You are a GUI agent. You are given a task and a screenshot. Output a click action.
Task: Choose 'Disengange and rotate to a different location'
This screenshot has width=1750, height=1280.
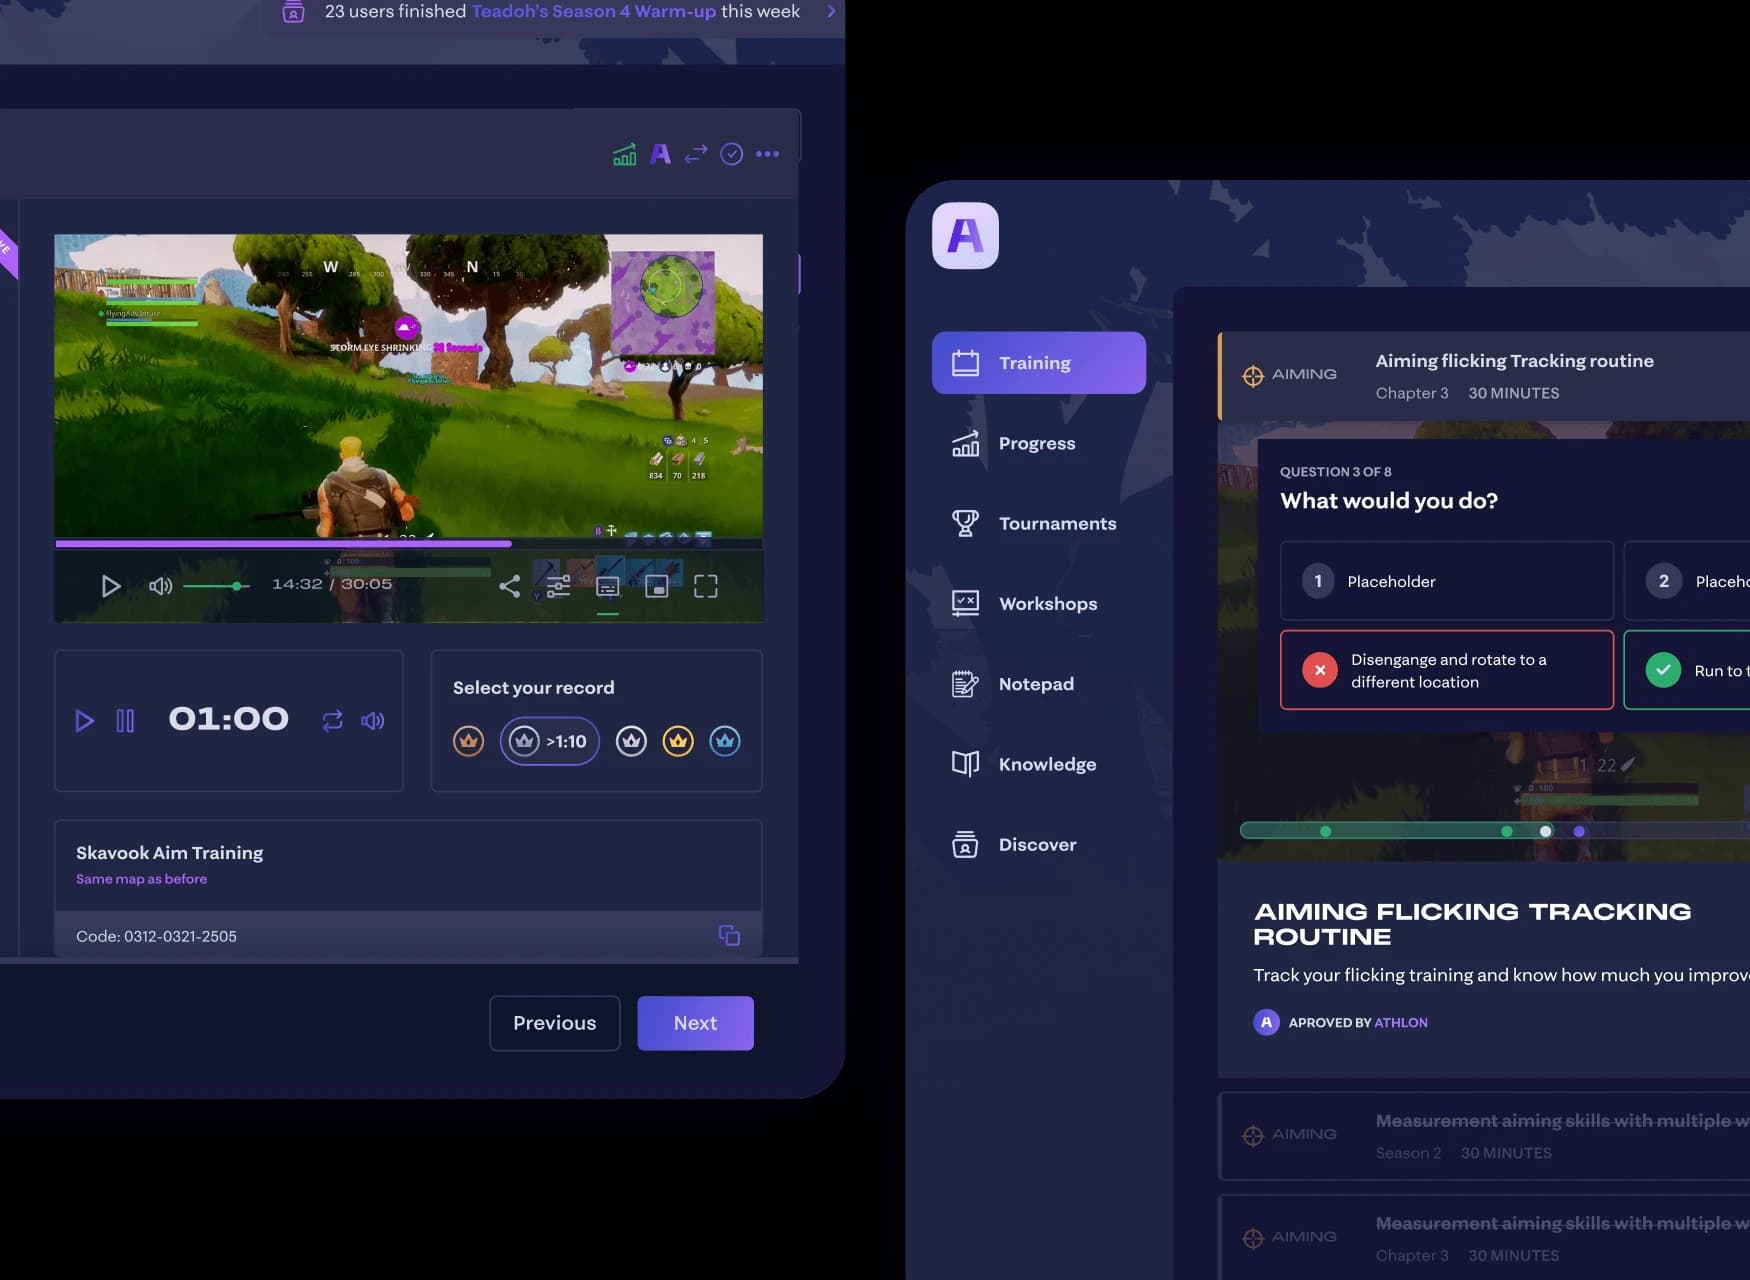click(1447, 670)
